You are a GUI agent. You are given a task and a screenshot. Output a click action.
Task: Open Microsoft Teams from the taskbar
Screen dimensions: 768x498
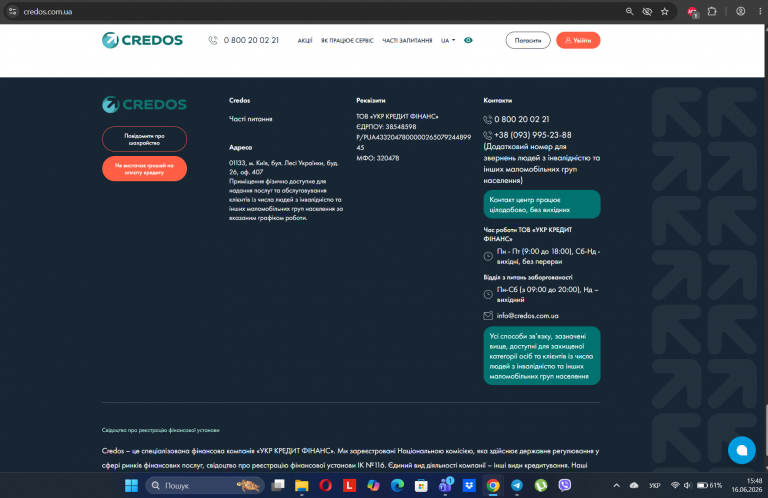pyautogui.click(x=445, y=485)
